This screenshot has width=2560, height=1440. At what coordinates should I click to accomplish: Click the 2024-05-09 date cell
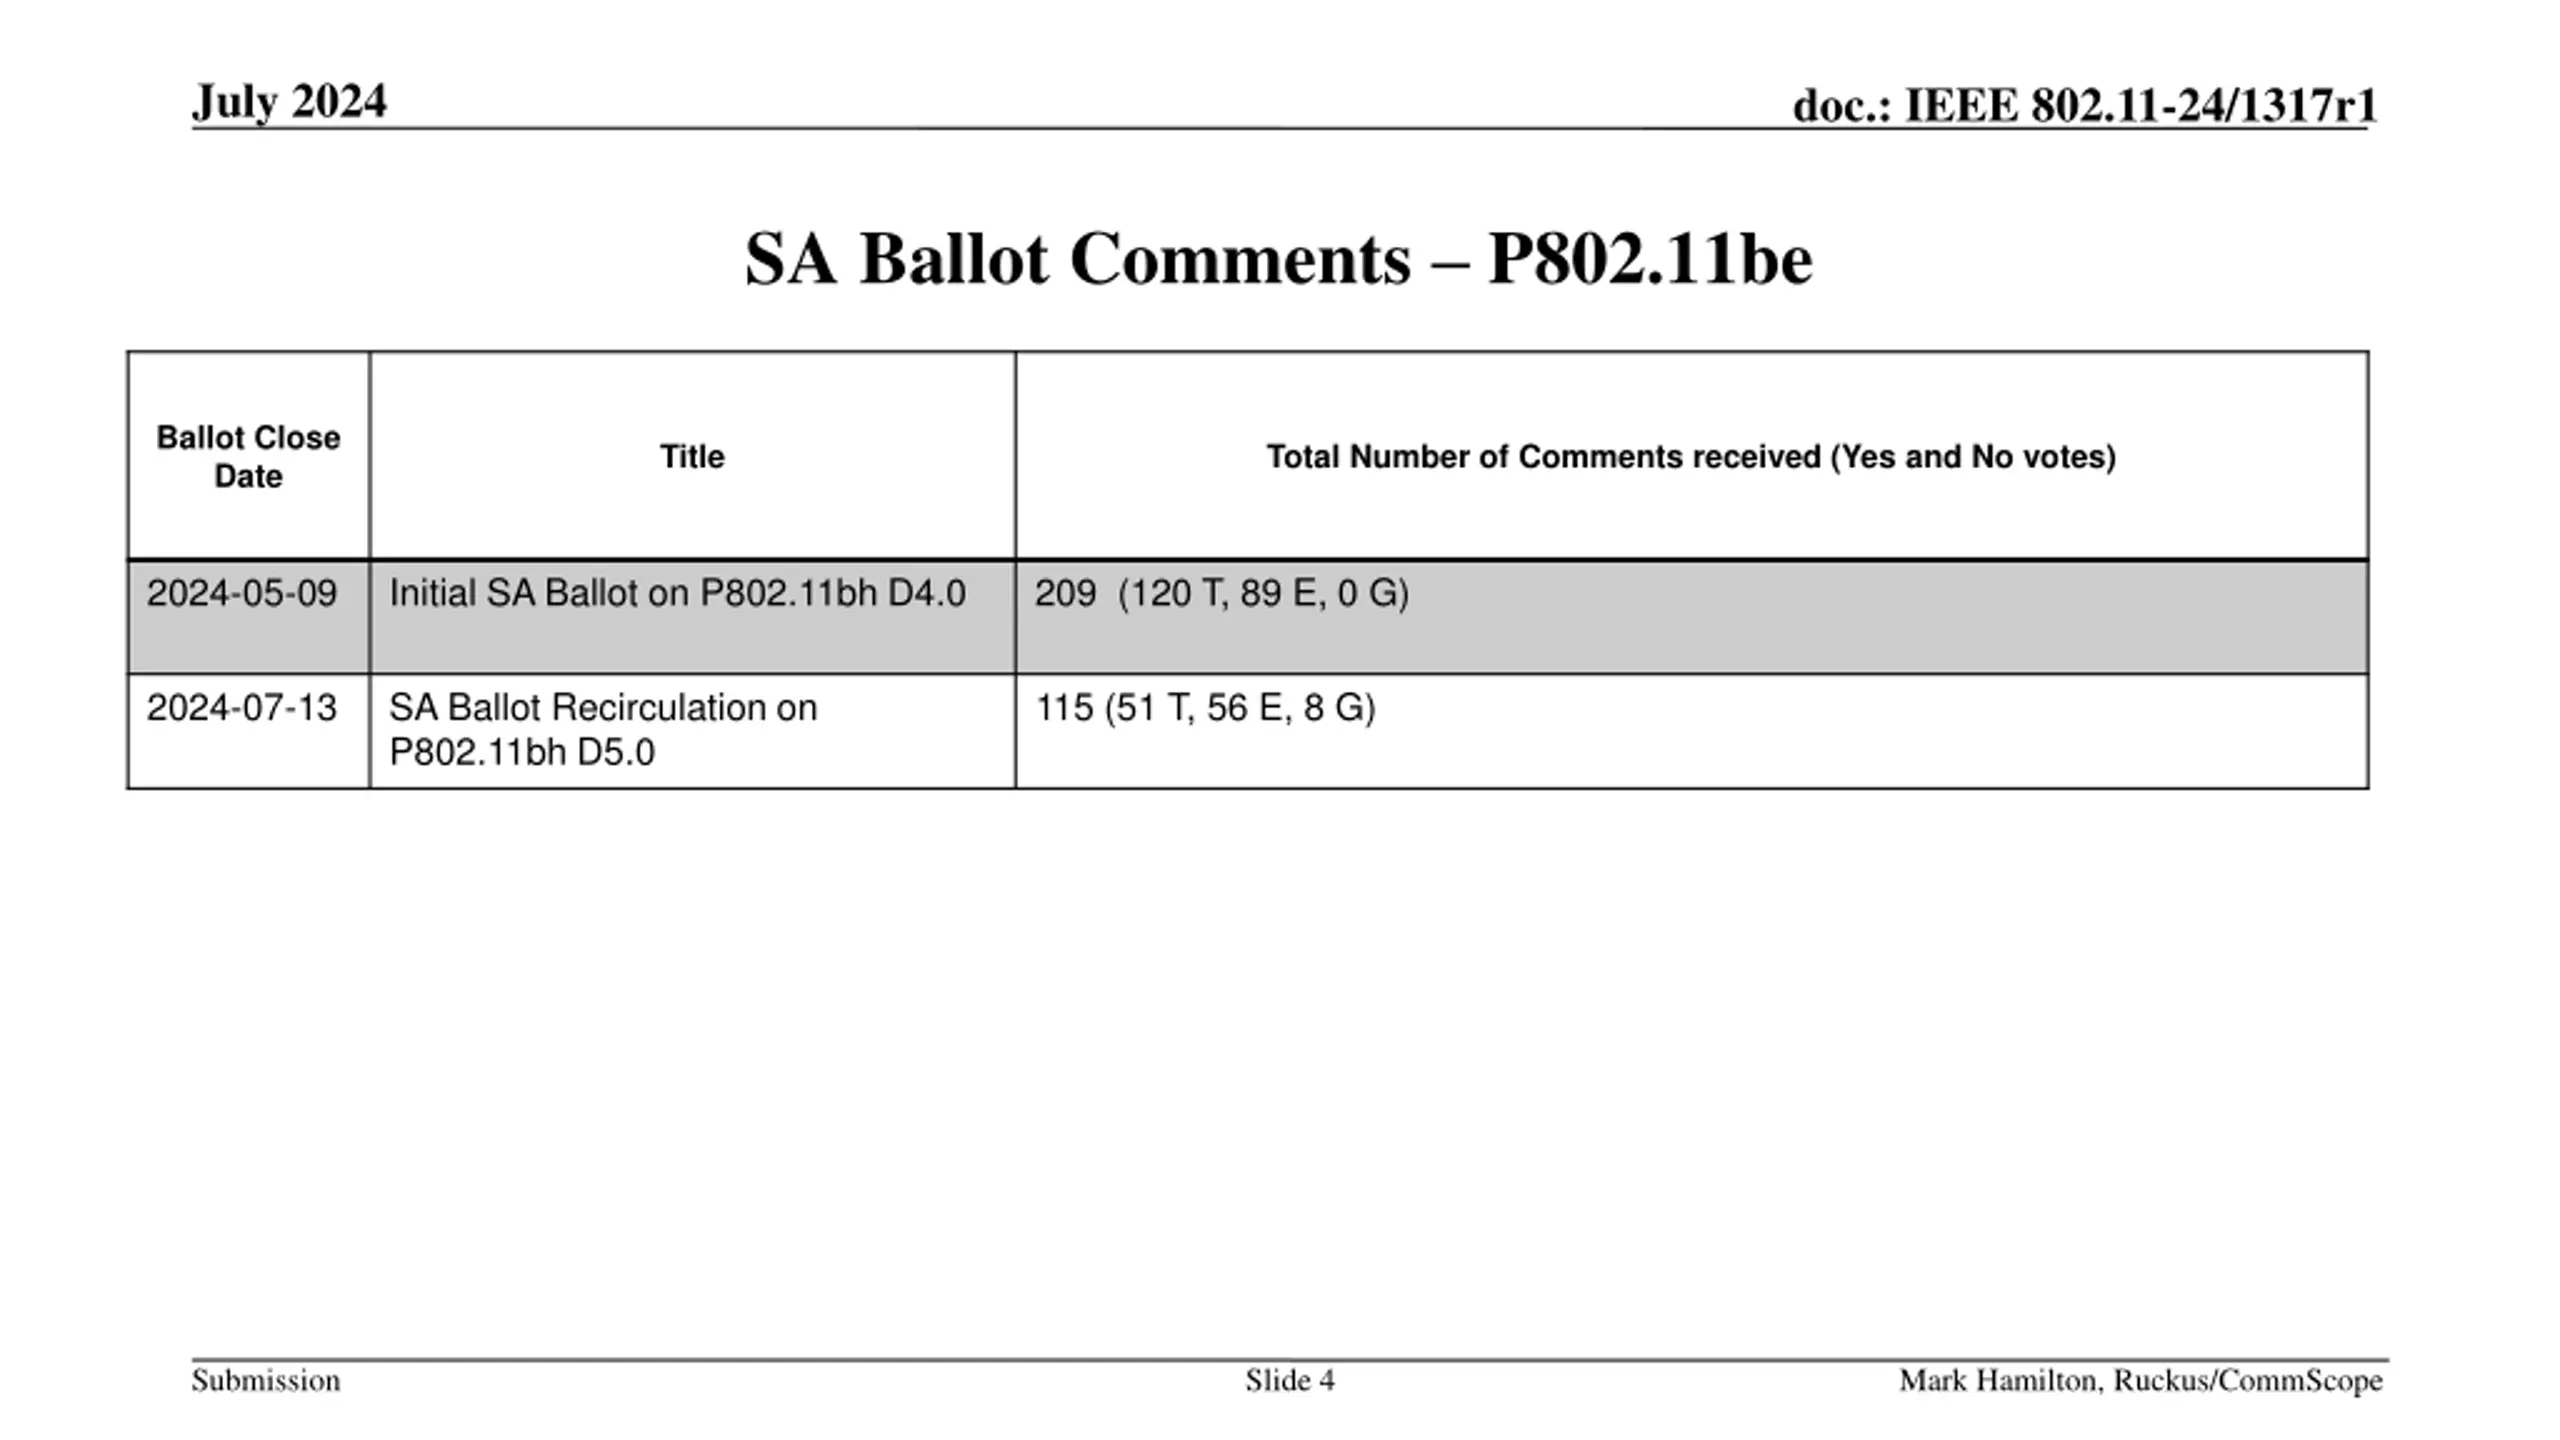(242, 594)
